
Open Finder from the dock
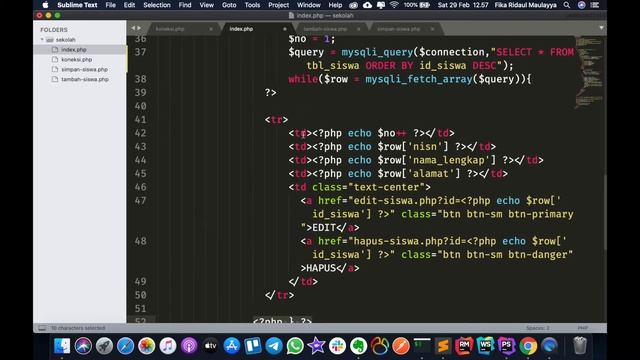62,346
